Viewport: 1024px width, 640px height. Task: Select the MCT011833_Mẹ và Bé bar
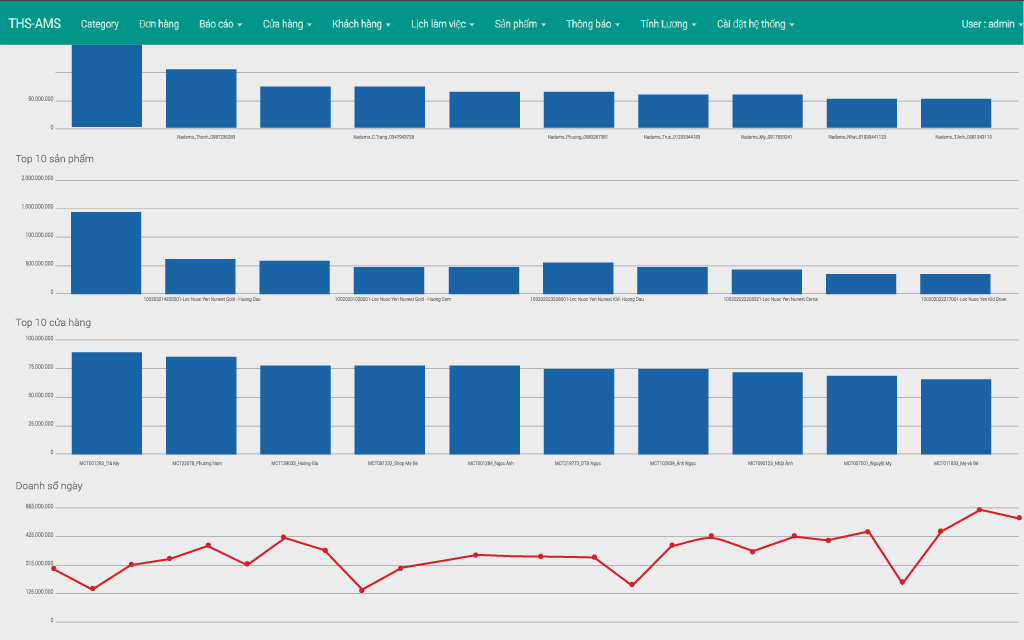tap(956, 418)
